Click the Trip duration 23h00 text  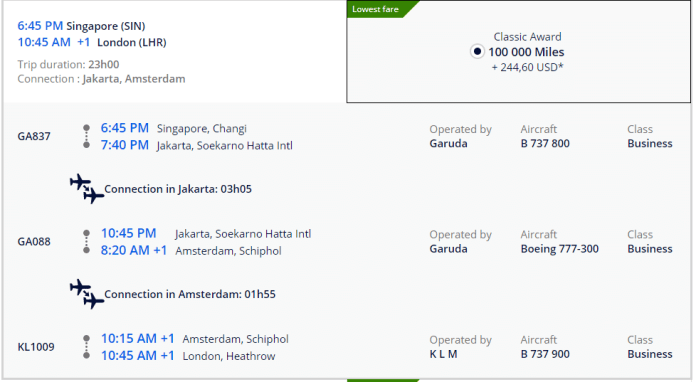click(x=68, y=64)
